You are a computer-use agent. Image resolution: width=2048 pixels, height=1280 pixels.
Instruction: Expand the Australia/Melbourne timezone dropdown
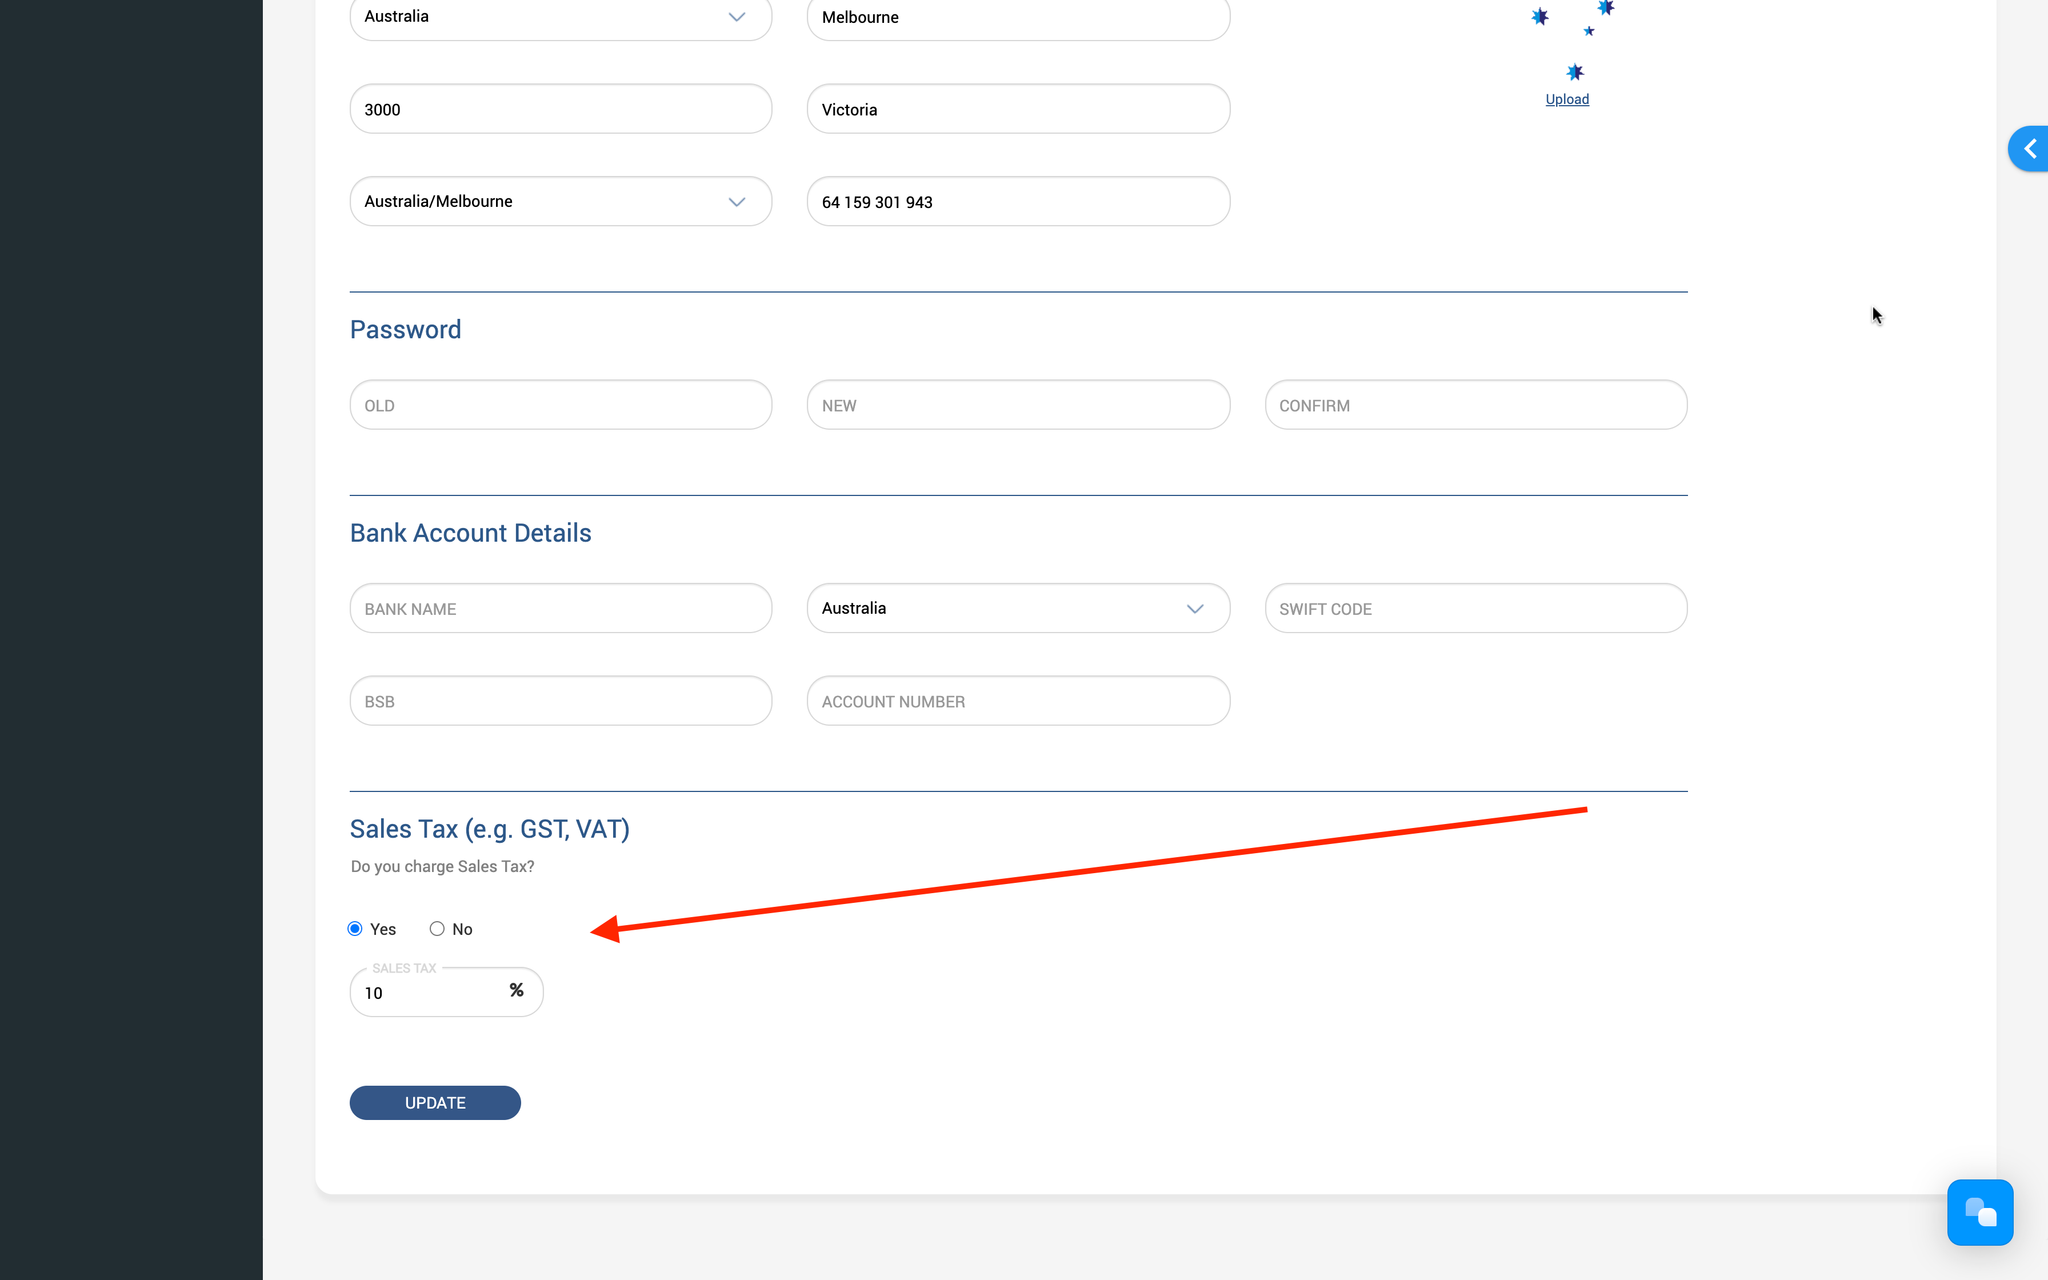click(x=560, y=201)
